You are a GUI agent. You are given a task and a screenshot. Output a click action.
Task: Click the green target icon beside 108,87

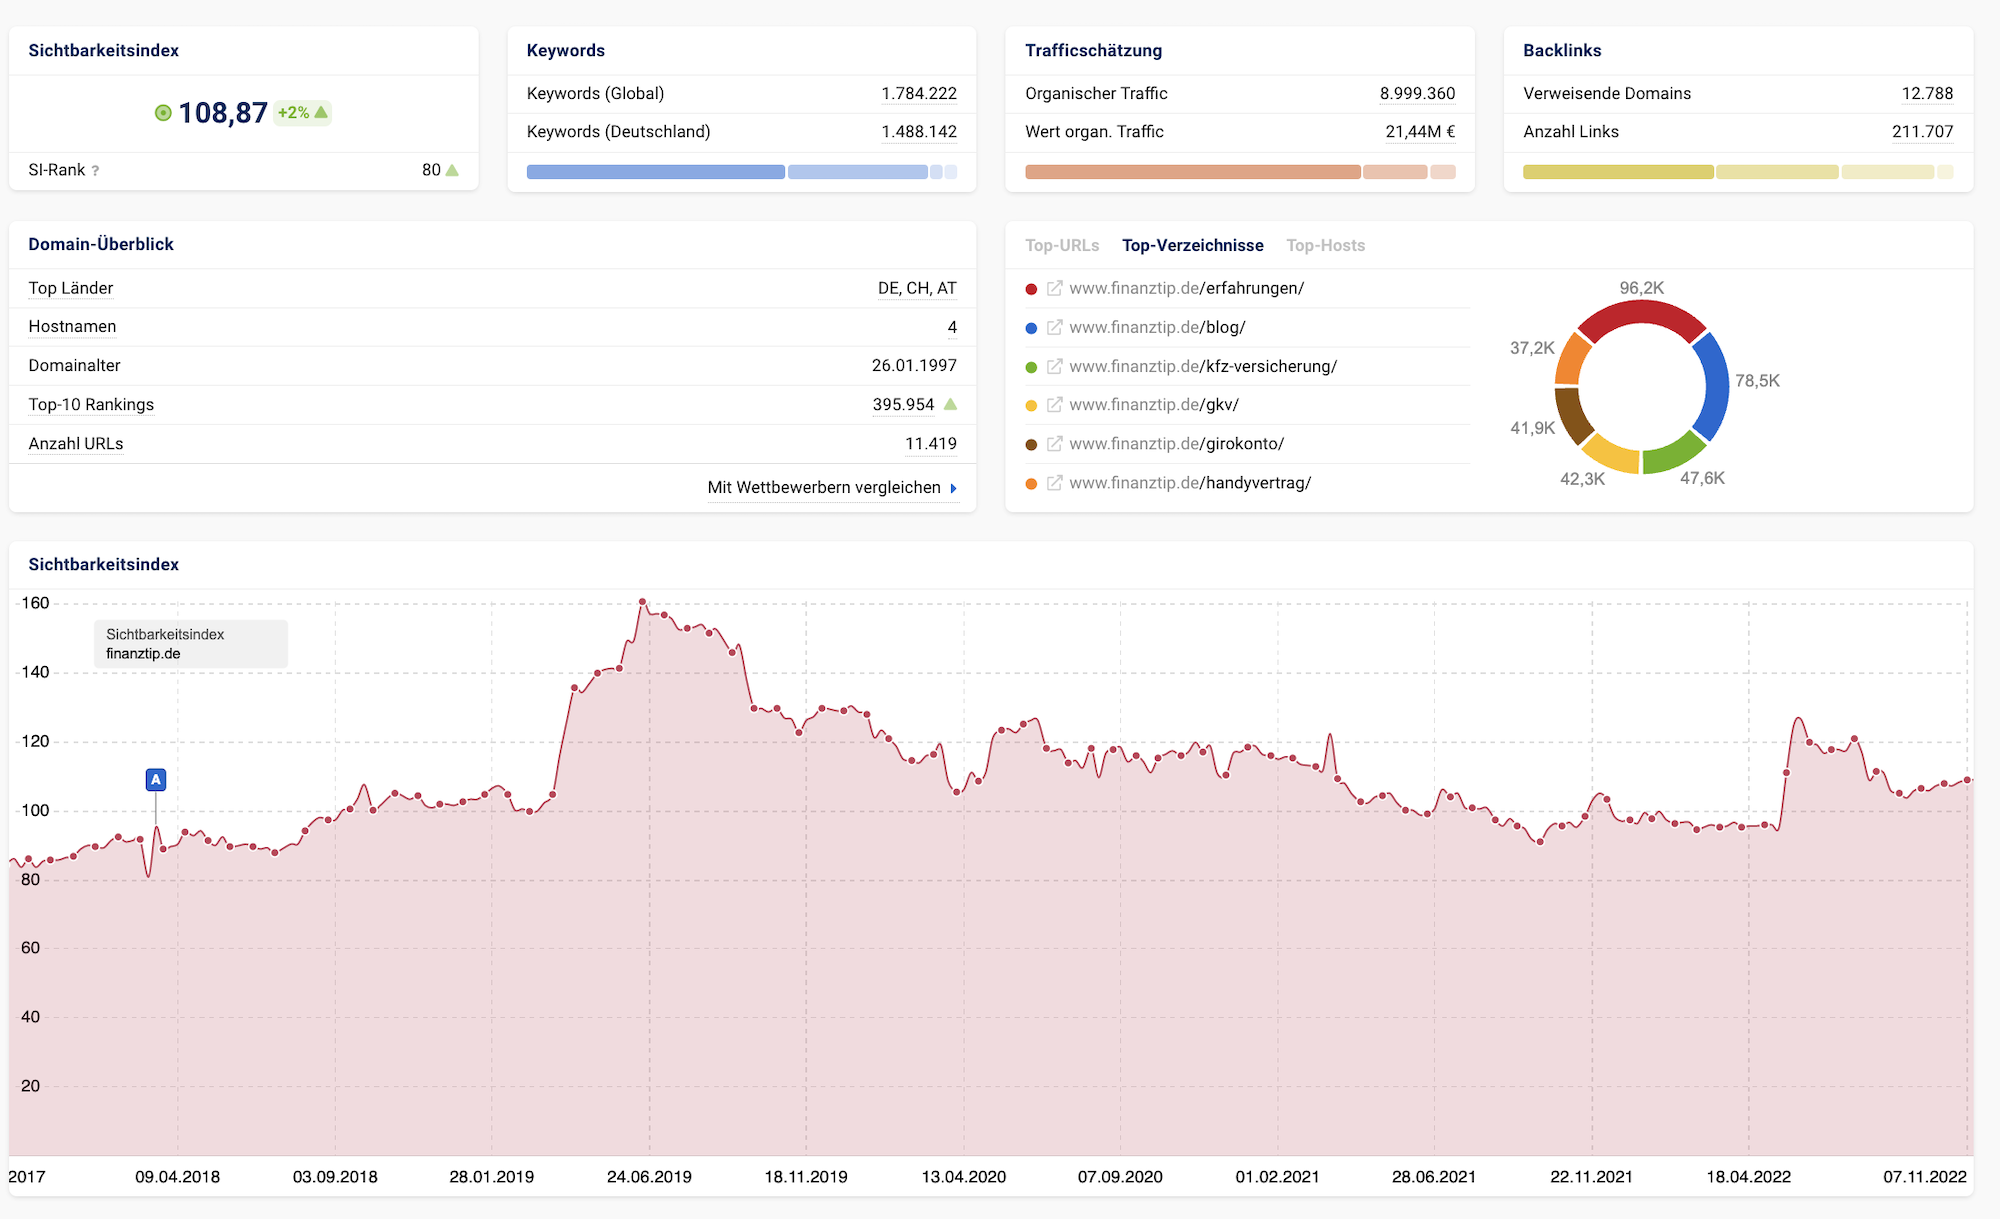[x=163, y=113]
